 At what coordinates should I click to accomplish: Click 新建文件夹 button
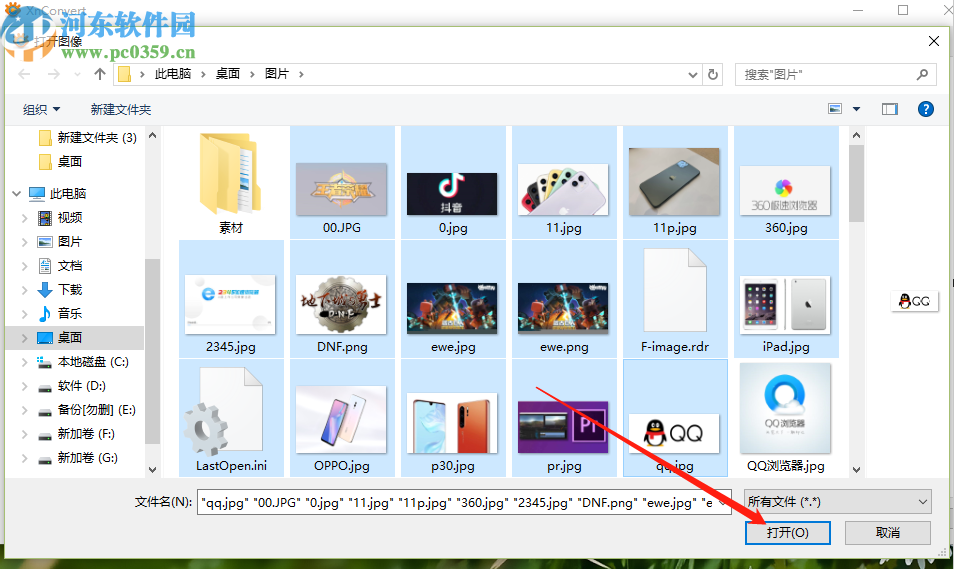pyautogui.click(x=120, y=110)
